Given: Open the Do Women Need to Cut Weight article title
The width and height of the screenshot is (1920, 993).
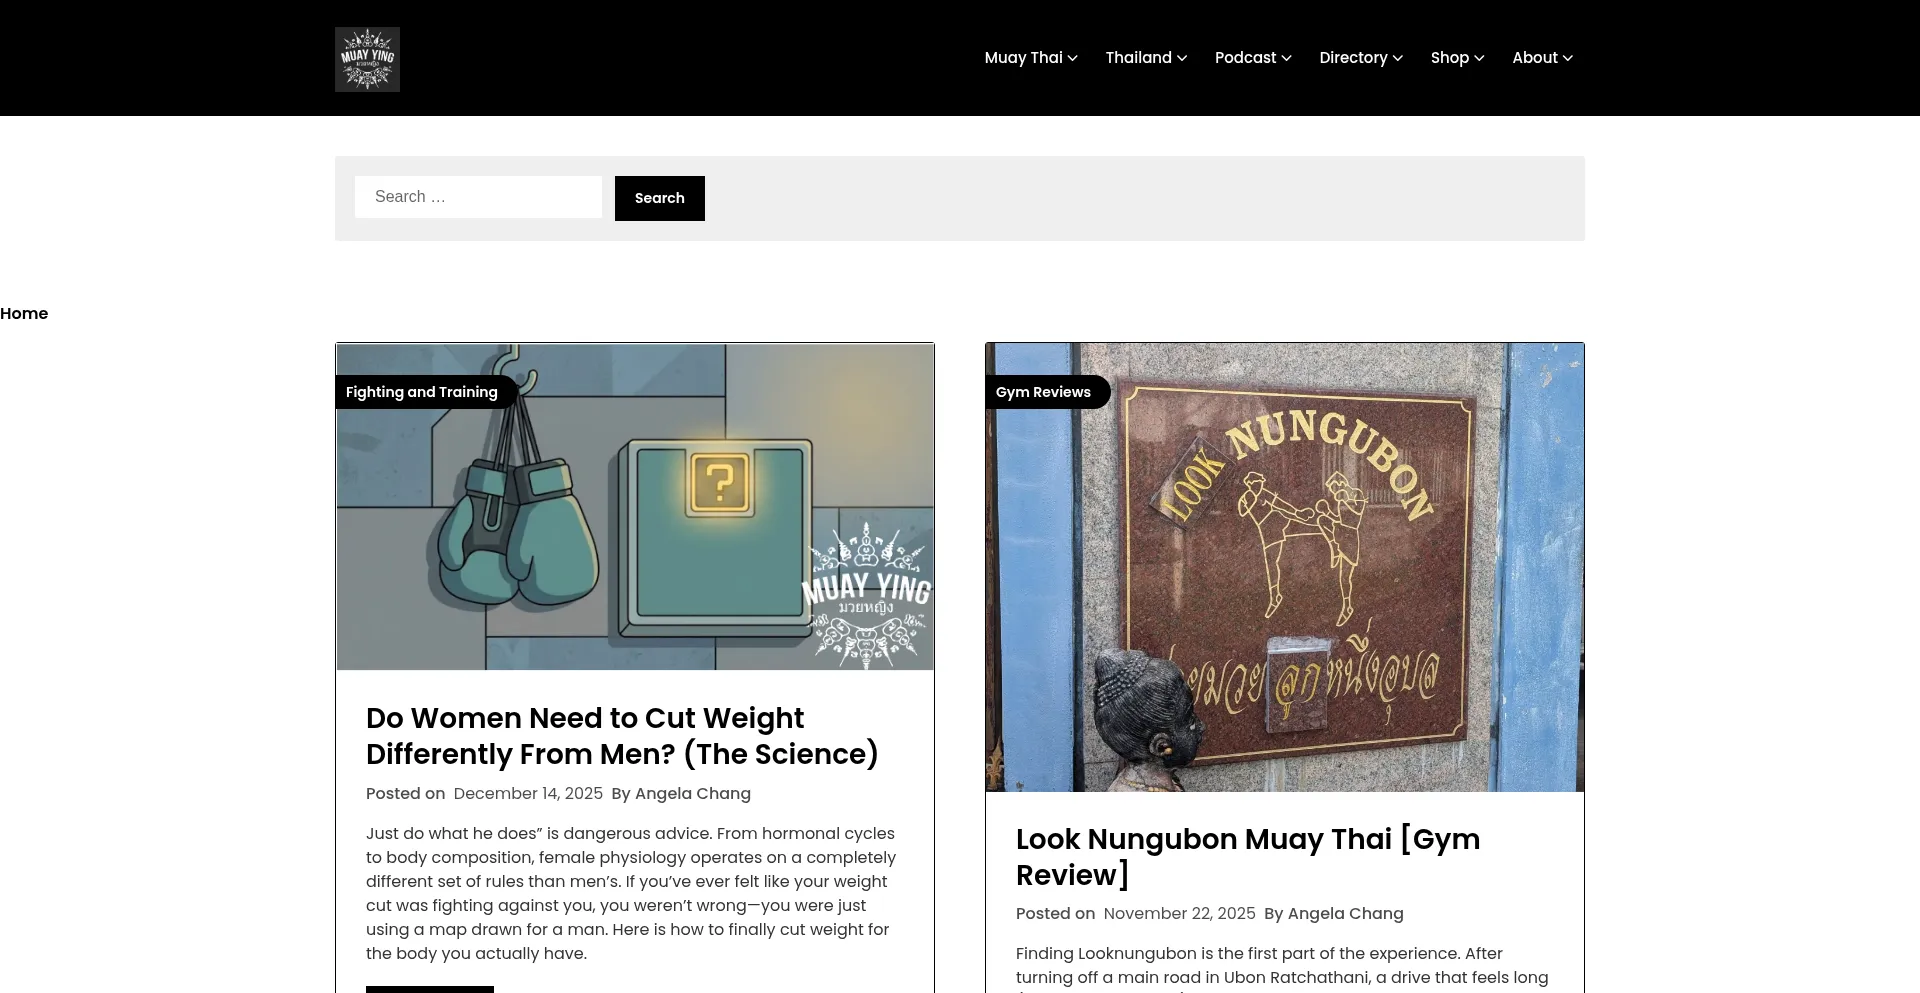Looking at the screenshot, I should tap(622, 736).
